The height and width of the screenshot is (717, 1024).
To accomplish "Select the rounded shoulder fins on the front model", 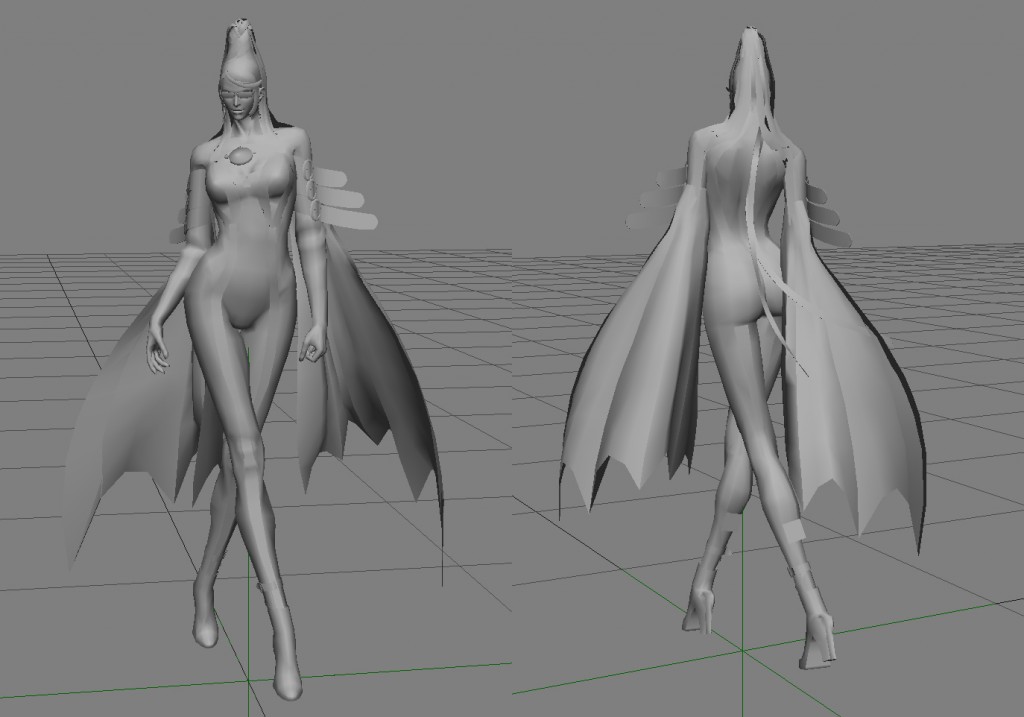I will coord(342,199).
